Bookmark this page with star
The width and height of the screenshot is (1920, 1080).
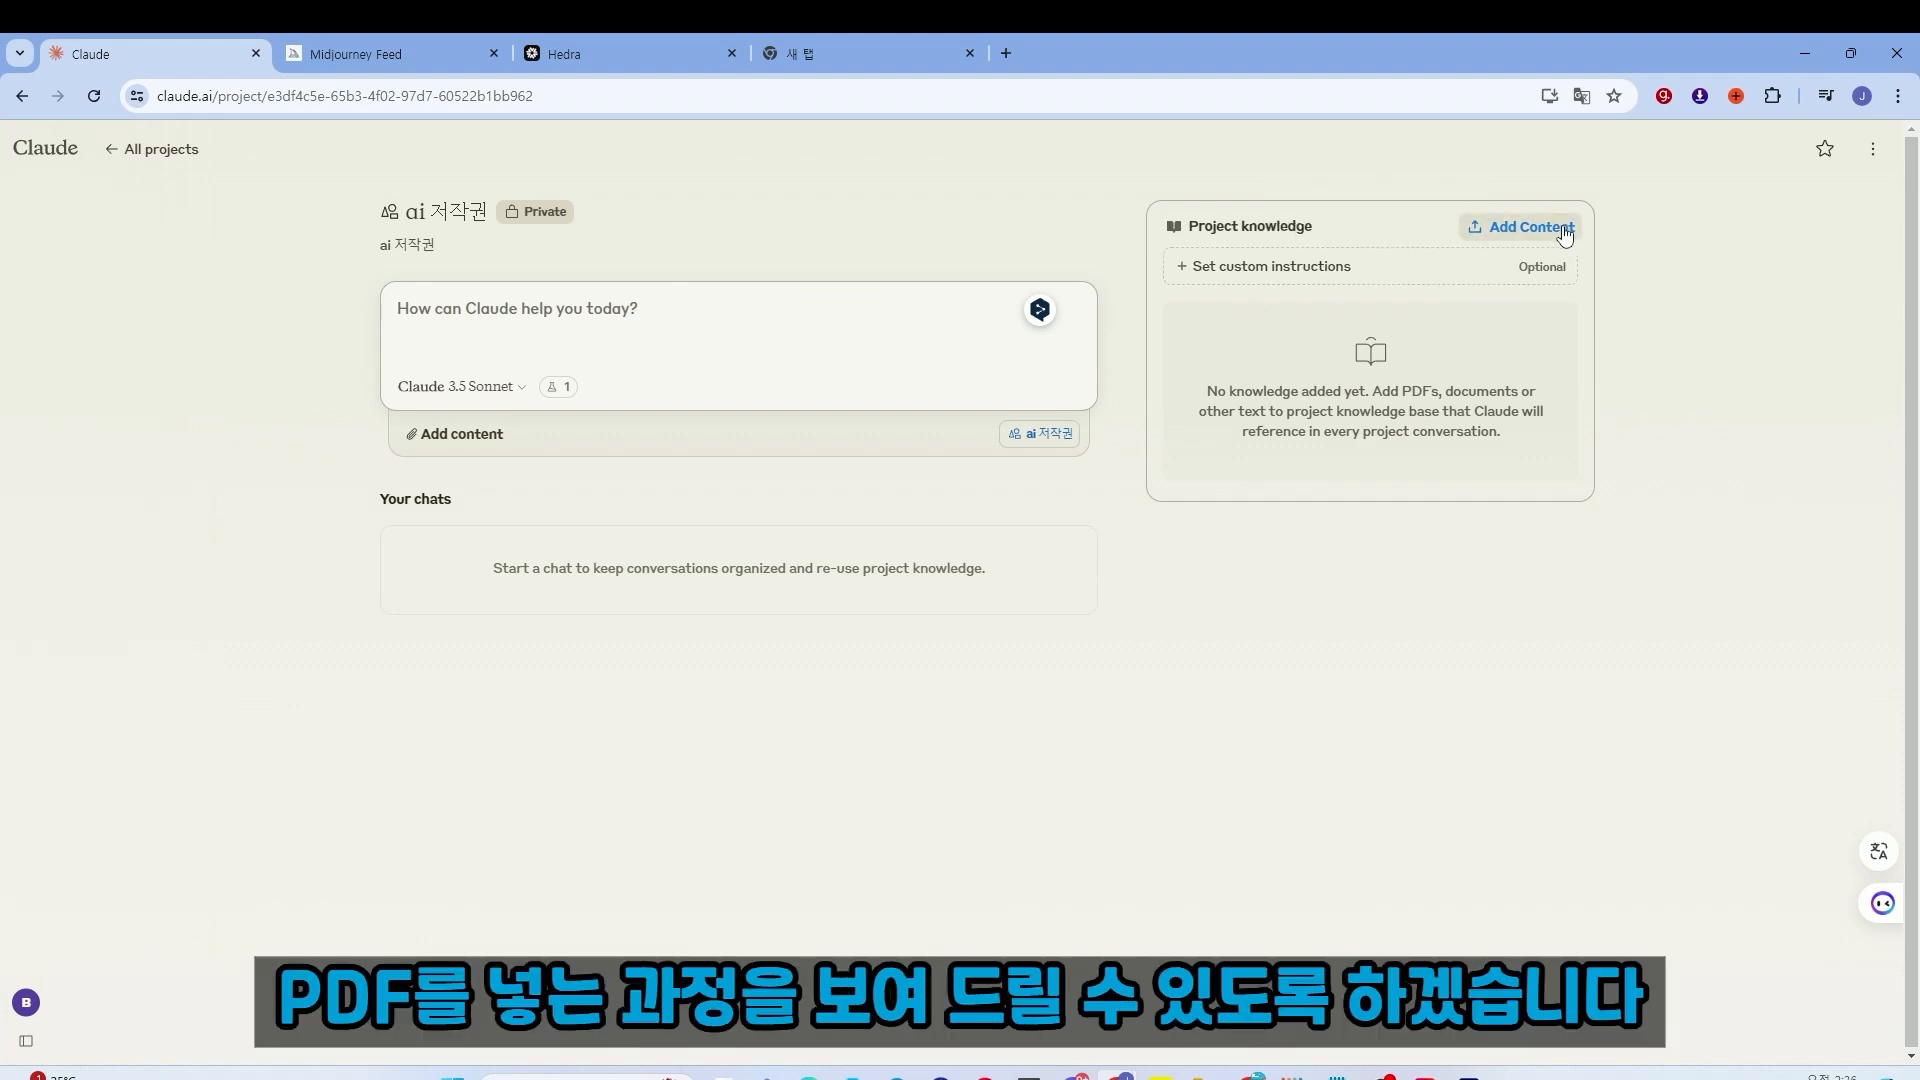[x=1614, y=96]
